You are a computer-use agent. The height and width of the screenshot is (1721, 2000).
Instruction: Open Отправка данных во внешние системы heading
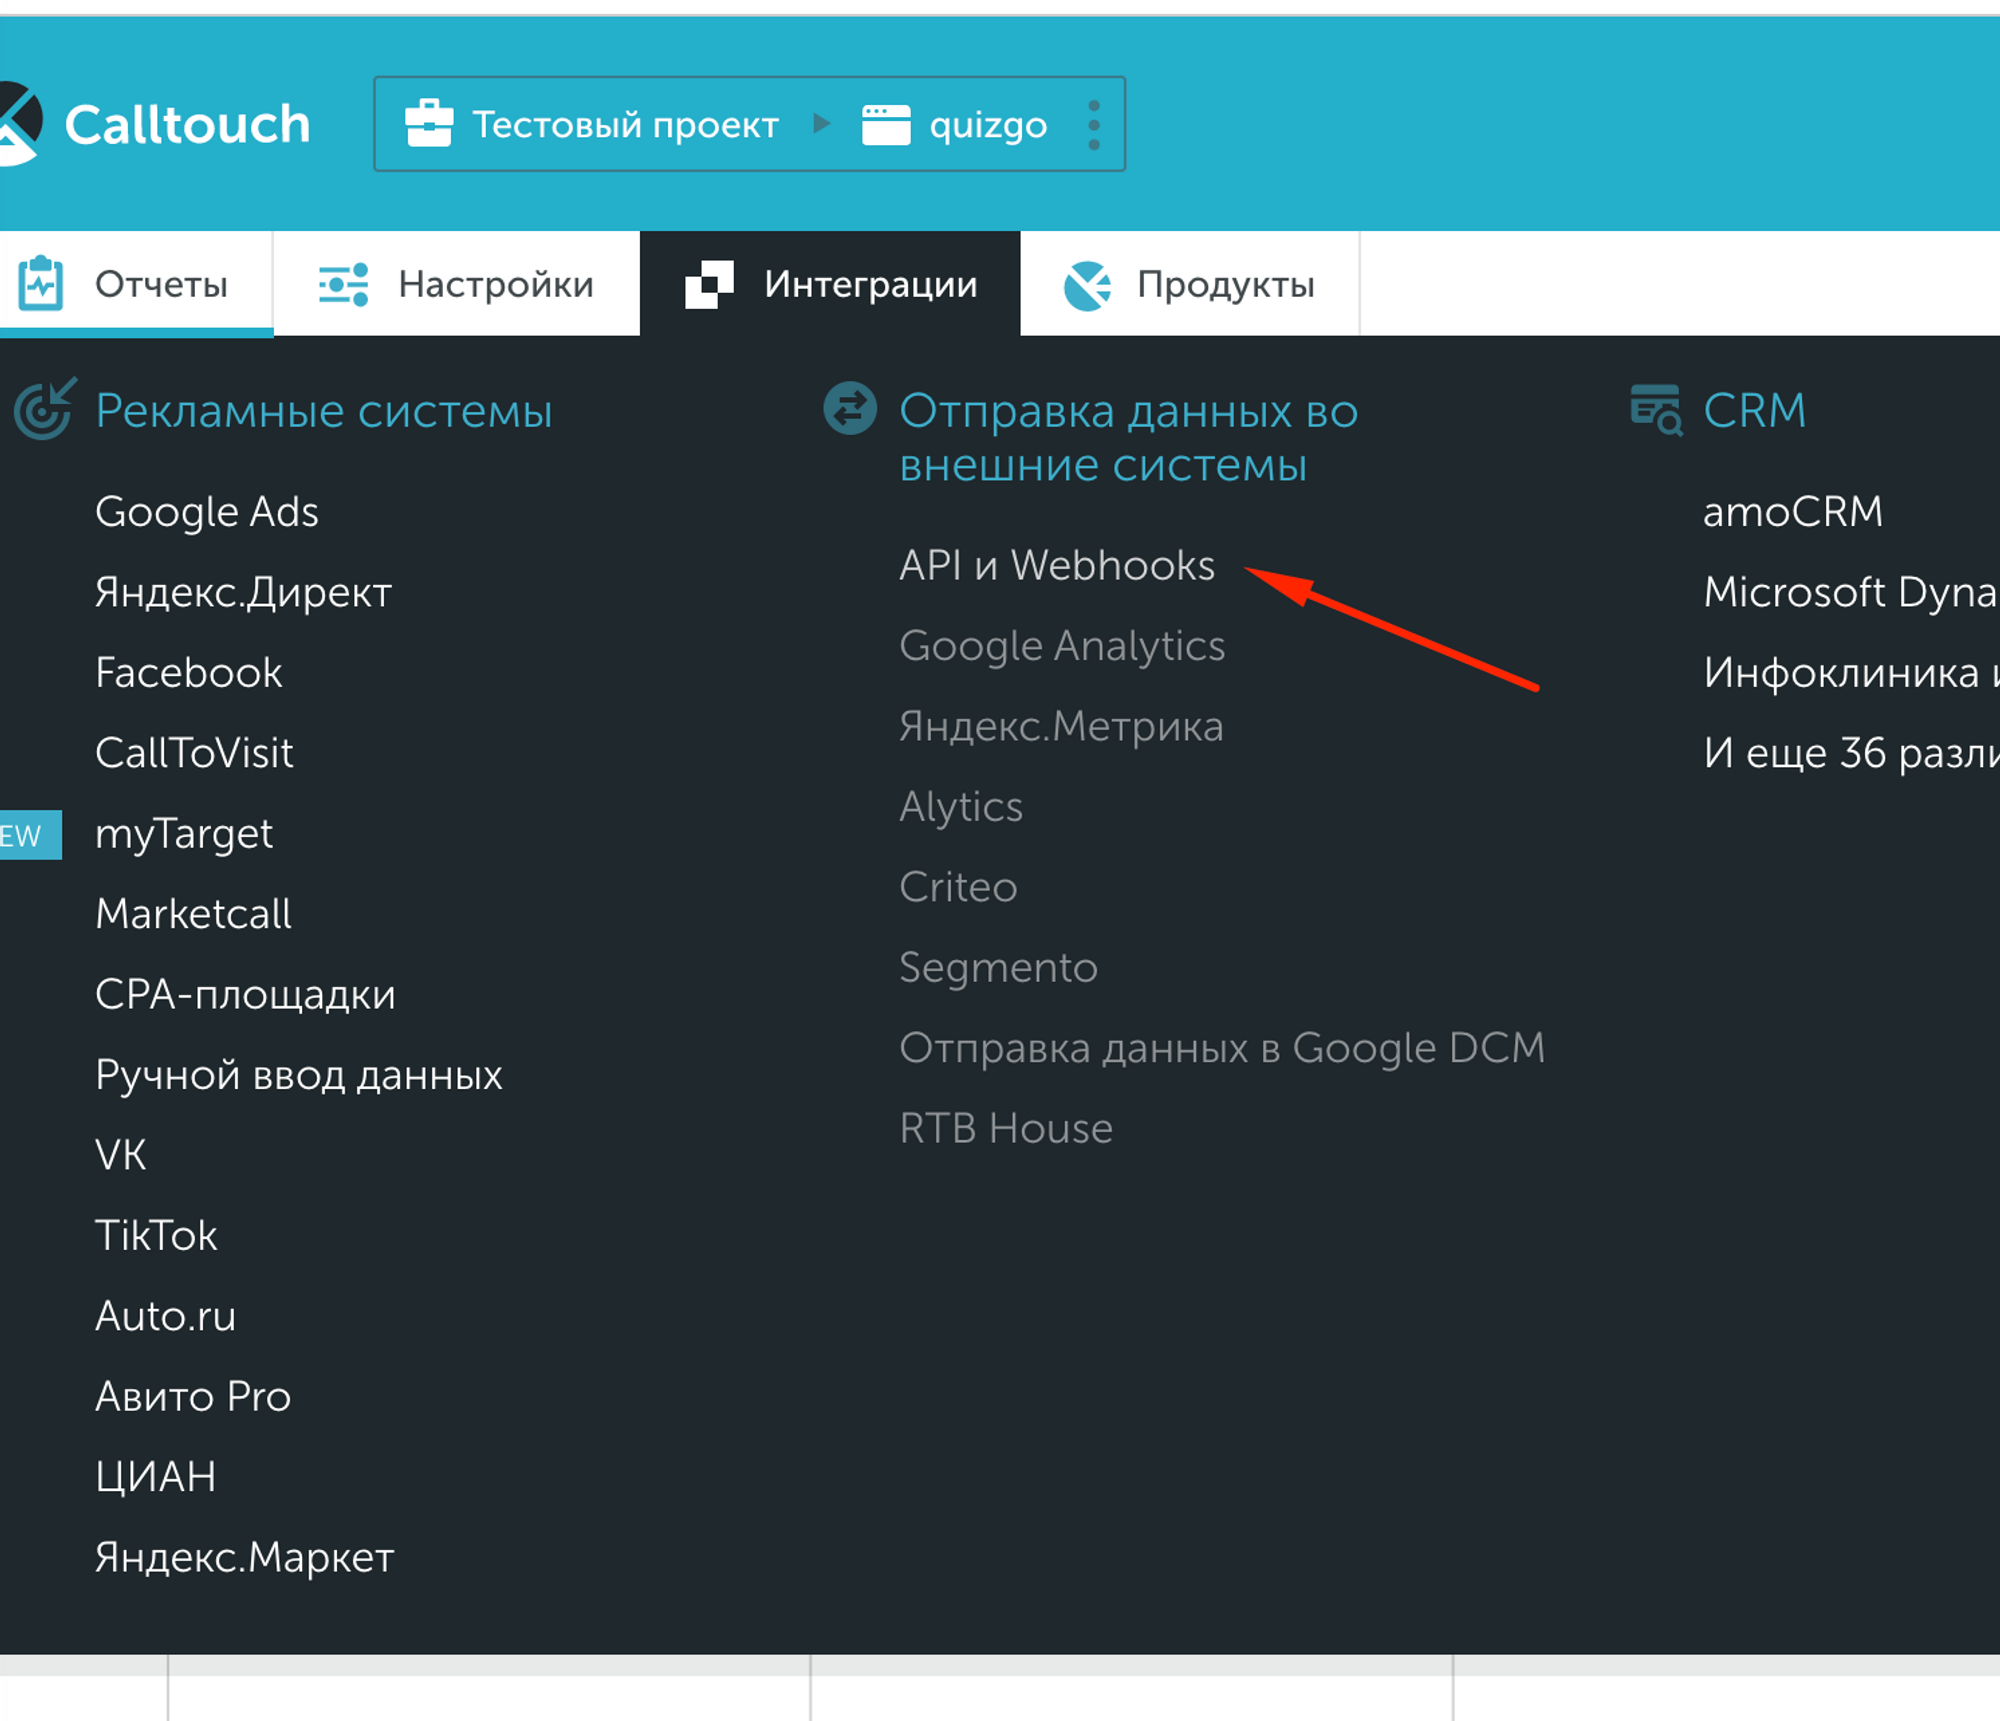[x=1128, y=438]
